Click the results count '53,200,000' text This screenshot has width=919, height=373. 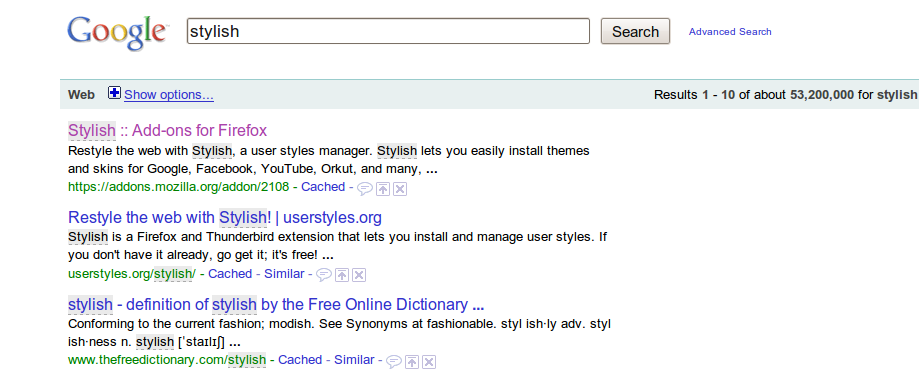pyautogui.click(x=822, y=95)
